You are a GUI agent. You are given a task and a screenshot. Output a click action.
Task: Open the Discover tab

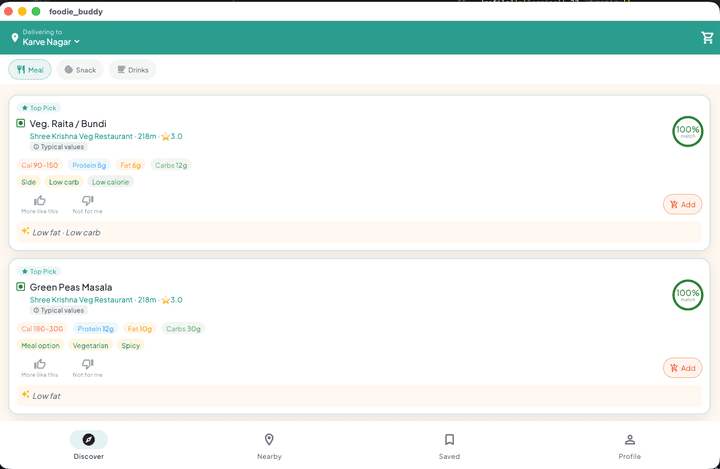[89, 445]
